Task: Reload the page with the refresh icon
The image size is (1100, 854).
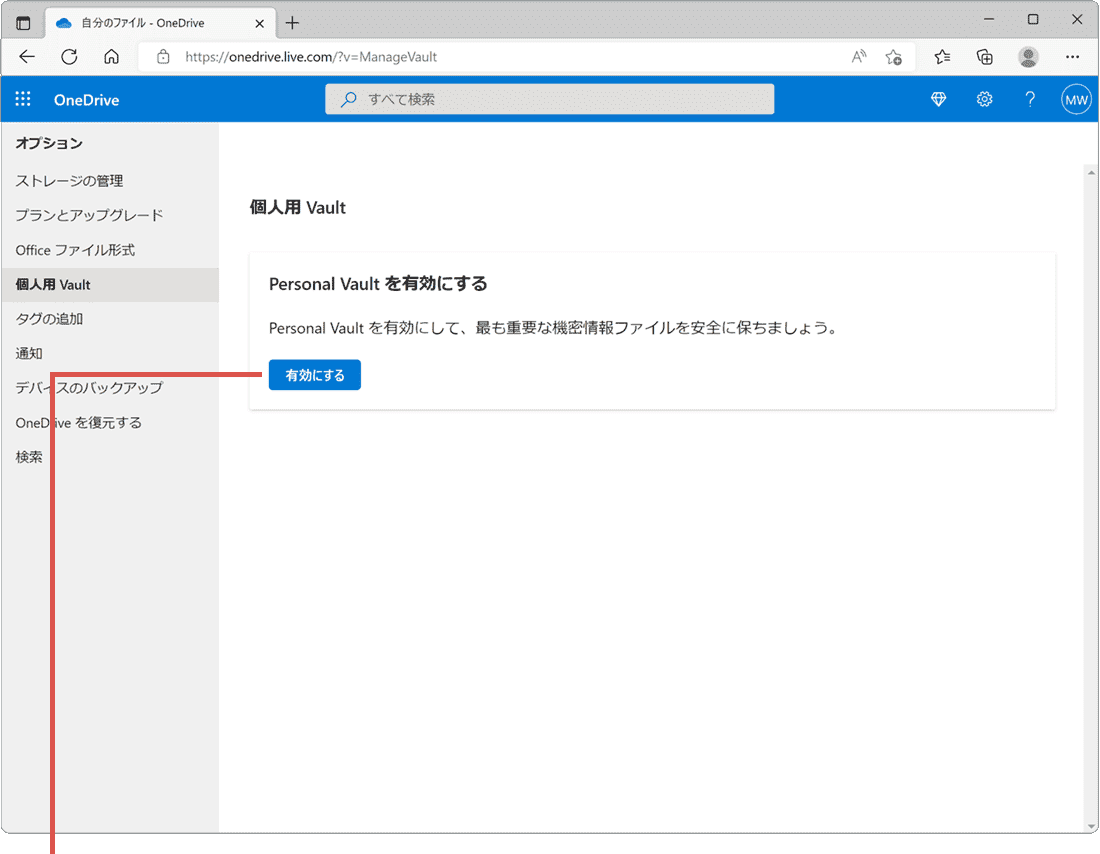Action: tap(69, 57)
